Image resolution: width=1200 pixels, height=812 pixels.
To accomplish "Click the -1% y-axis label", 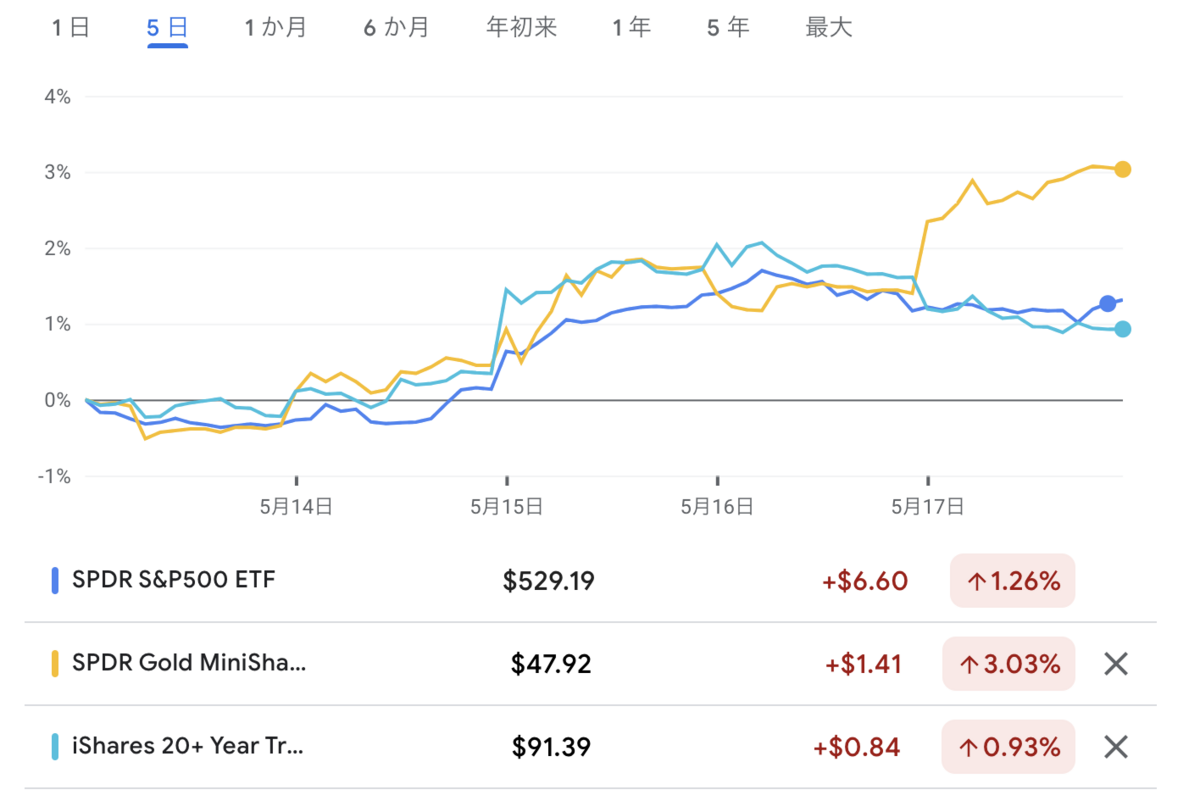I will pyautogui.click(x=53, y=476).
